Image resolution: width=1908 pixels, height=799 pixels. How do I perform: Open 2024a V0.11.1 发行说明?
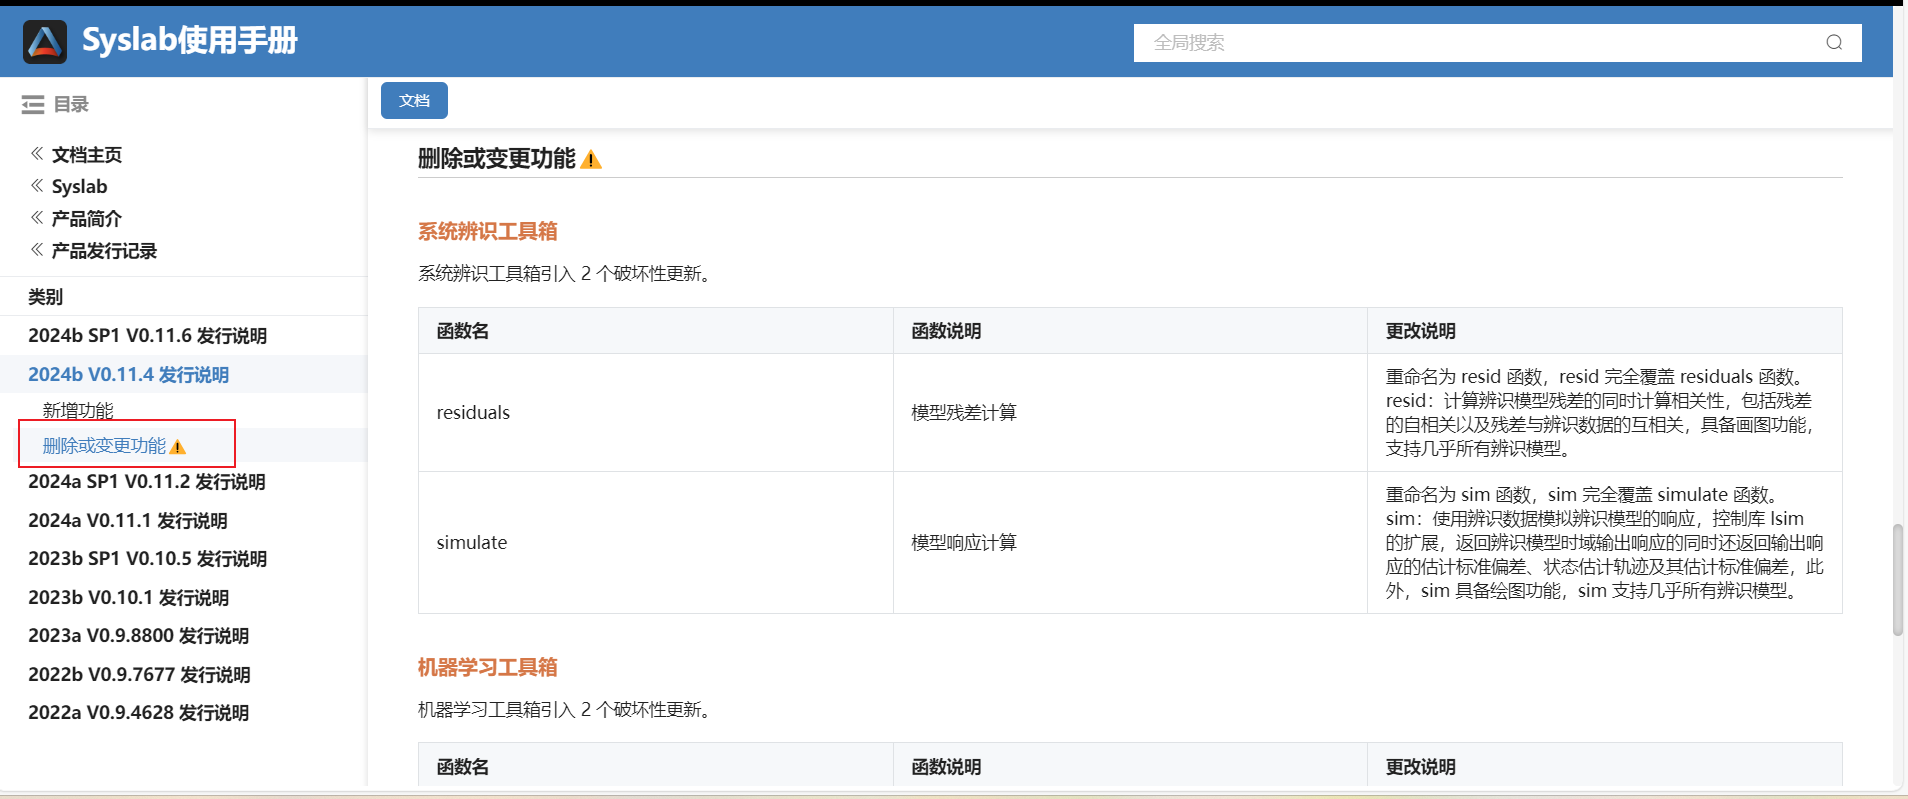(128, 520)
